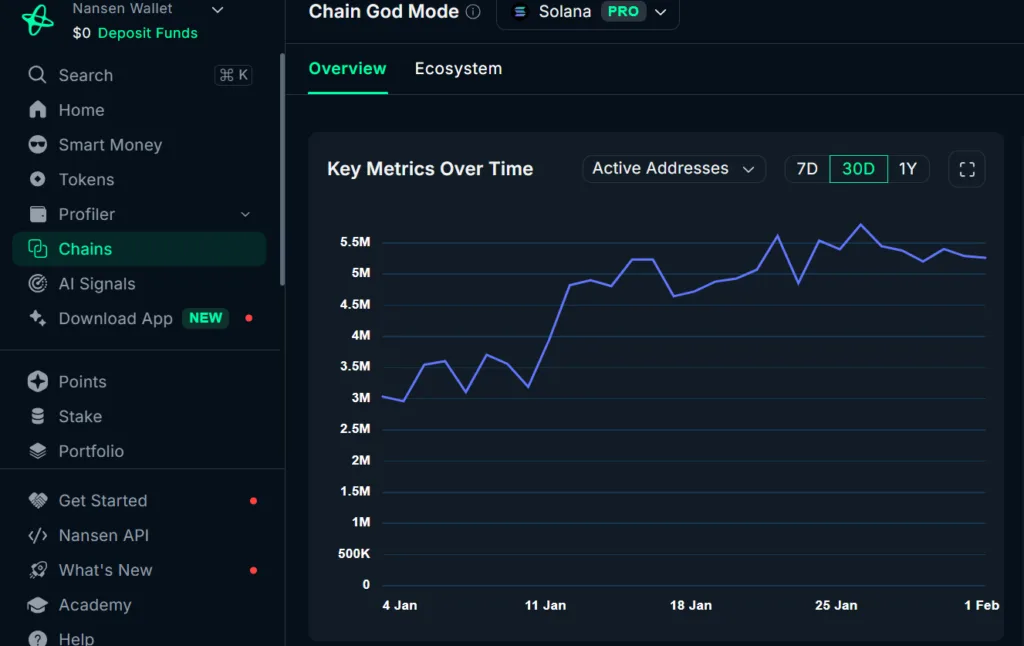Expand the chart to fullscreen view
This screenshot has height=646, width=1024.
click(x=966, y=169)
